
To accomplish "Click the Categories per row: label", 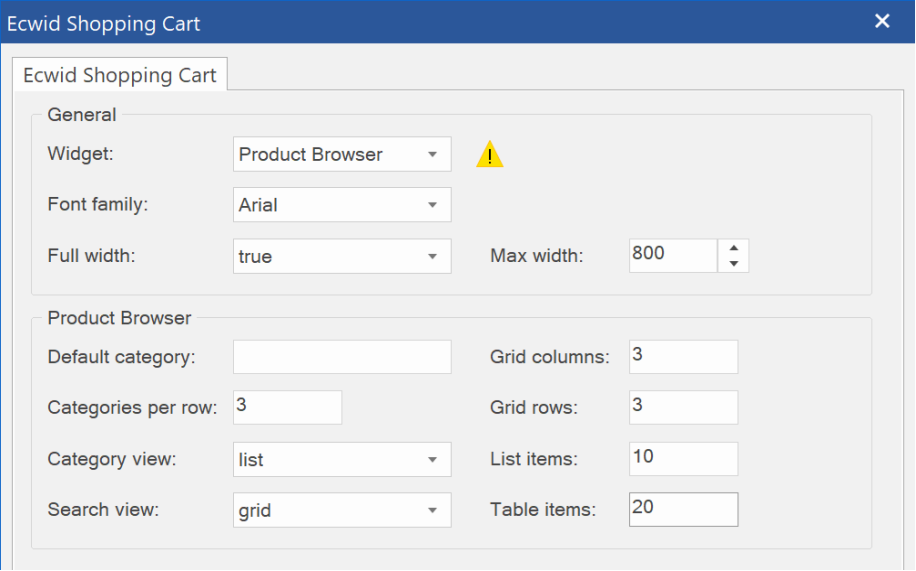I will [132, 407].
